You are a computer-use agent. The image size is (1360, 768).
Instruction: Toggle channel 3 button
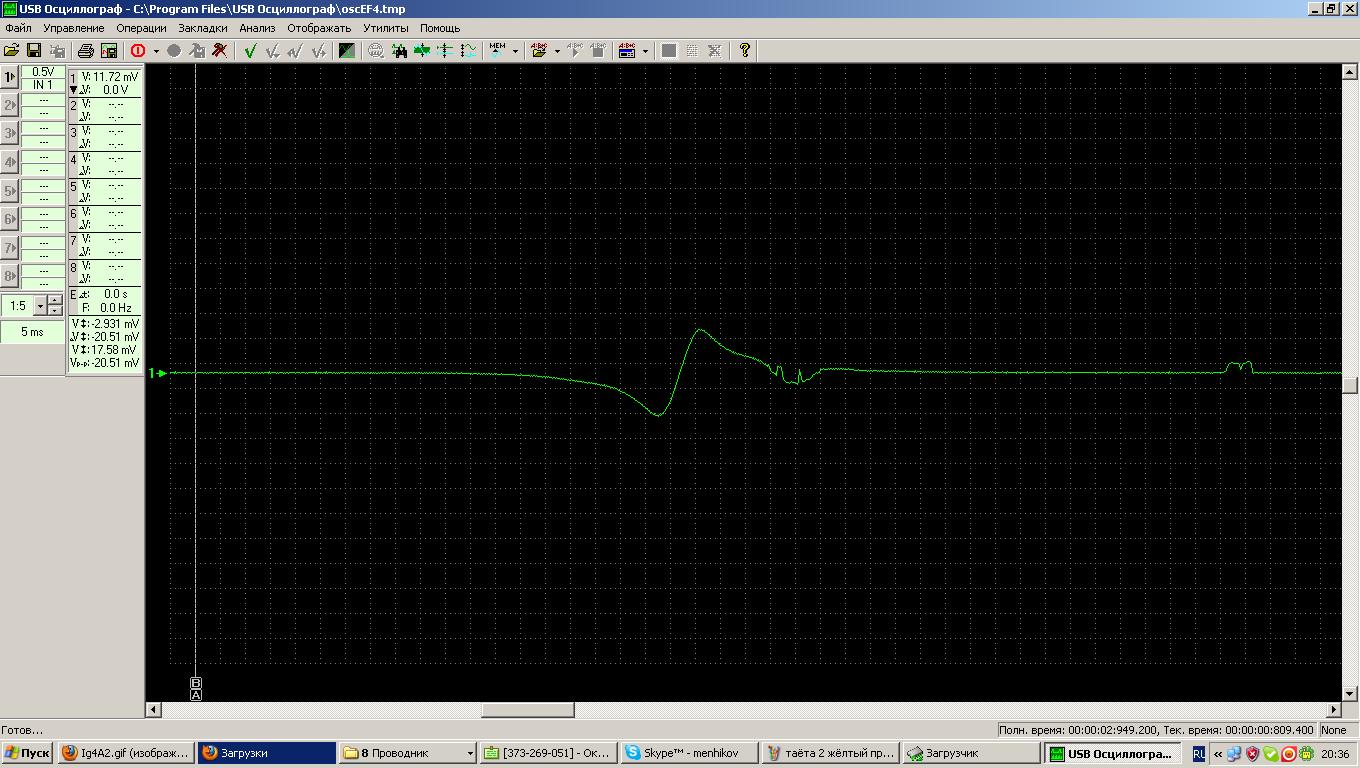[x=10, y=133]
